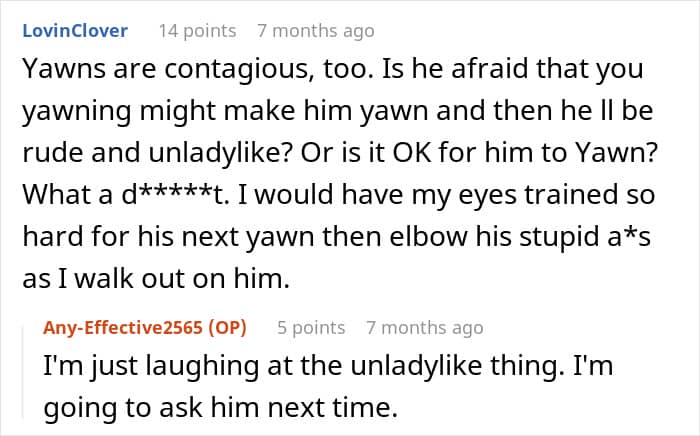
Task: Click the 14 points score label
Action: point(197,31)
